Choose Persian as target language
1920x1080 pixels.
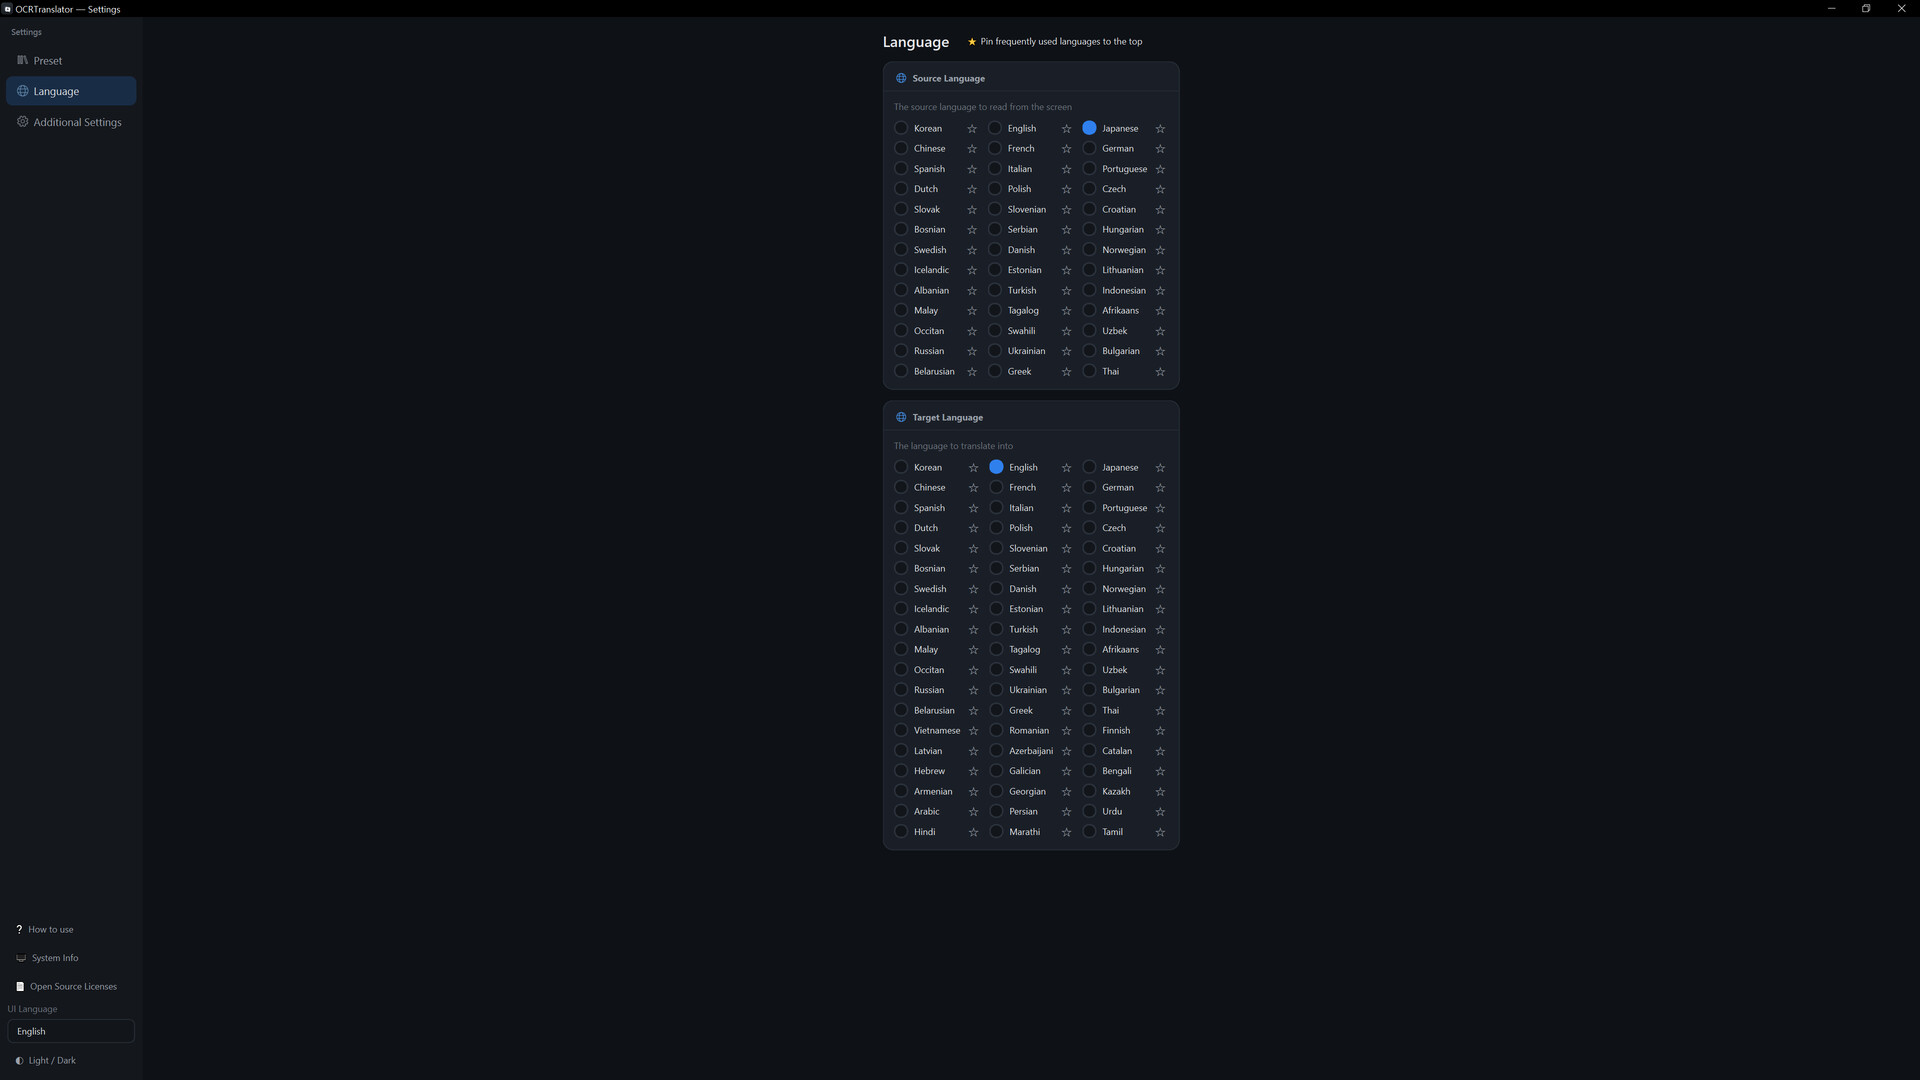click(996, 811)
